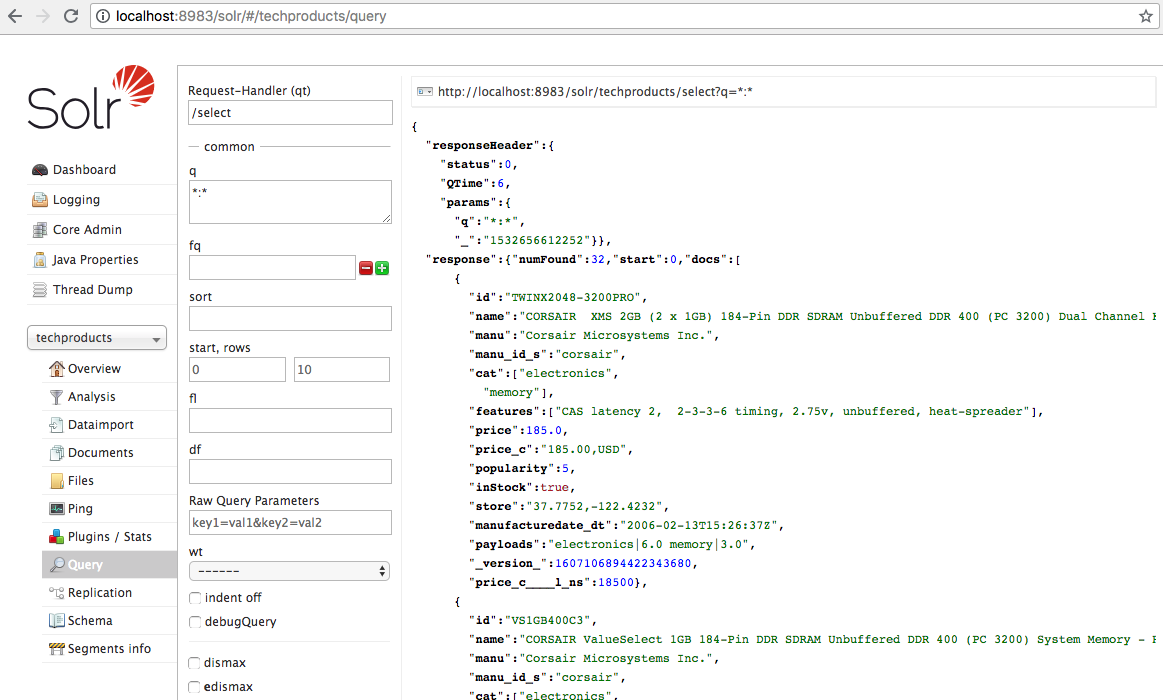This screenshot has height=700, width=1163.
Task: Click the rows field showing 10
Action: pos(342,369)
